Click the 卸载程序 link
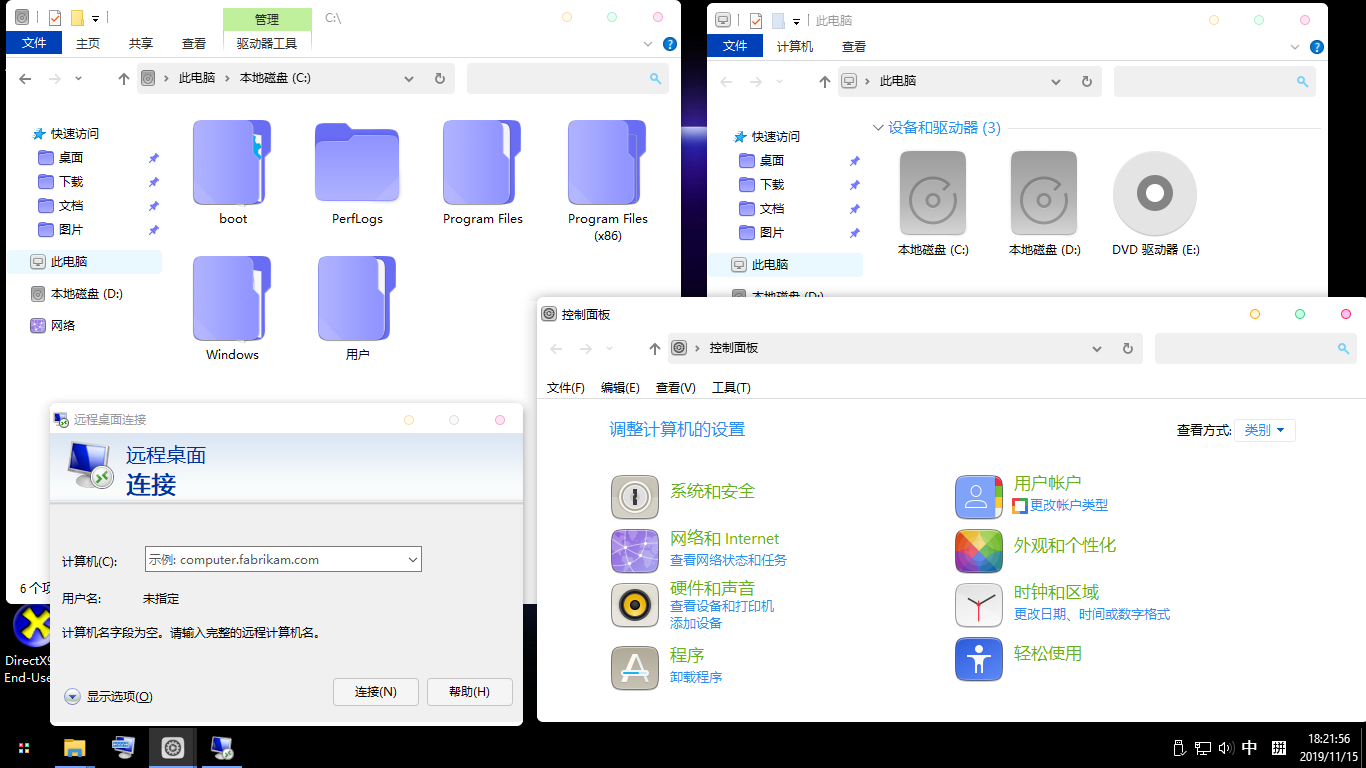Screen dimensions: 1366x768 coord(696,677)
